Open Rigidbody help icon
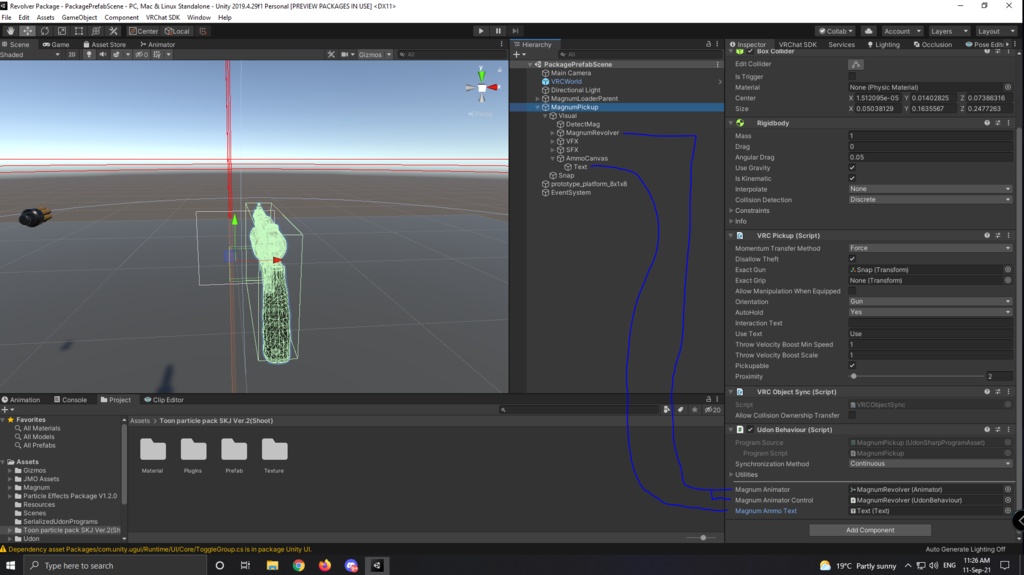The width and height of the screenshot is (1024, 575). (x=987, y=123)
